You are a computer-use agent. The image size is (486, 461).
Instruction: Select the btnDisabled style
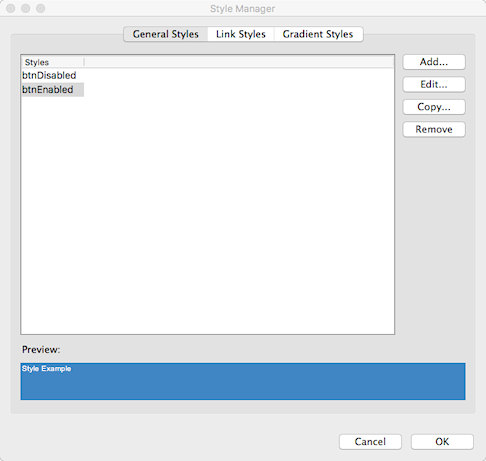(x=49, y=75)
